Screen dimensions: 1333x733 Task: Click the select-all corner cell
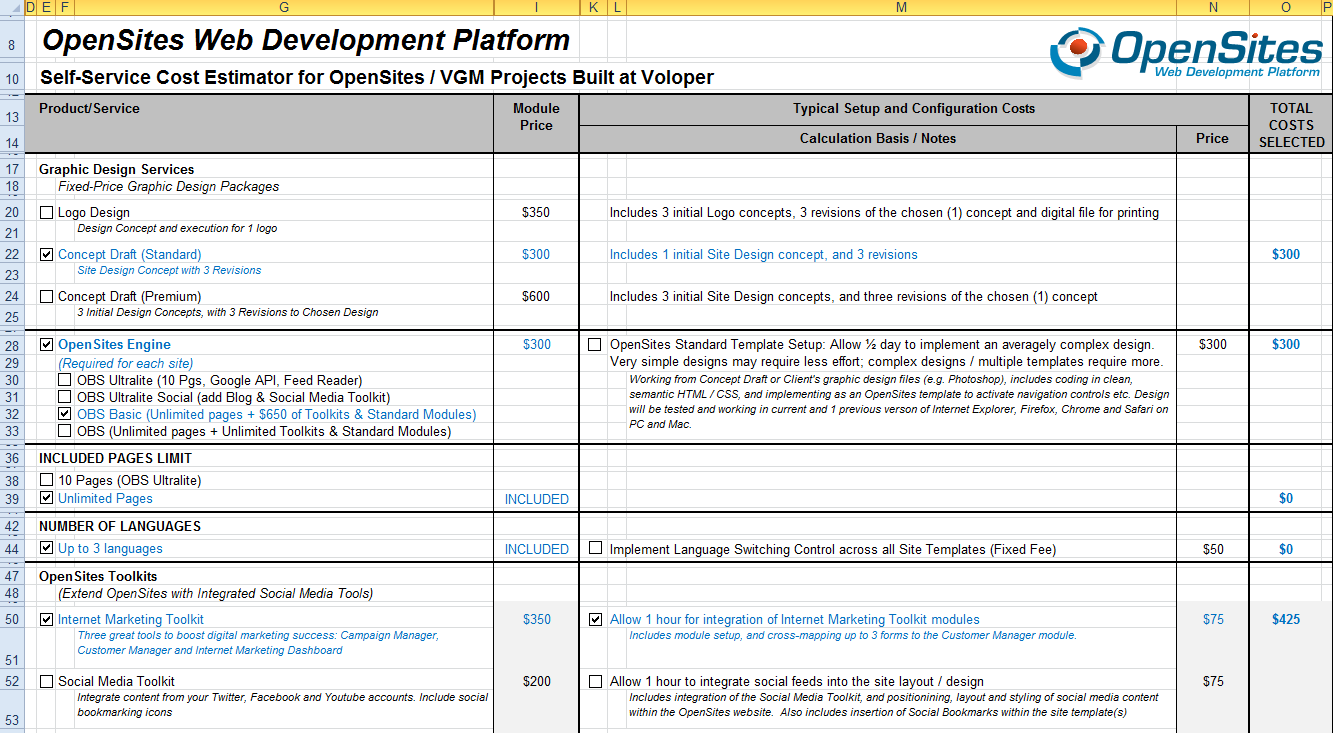click(x=12, y=7)
